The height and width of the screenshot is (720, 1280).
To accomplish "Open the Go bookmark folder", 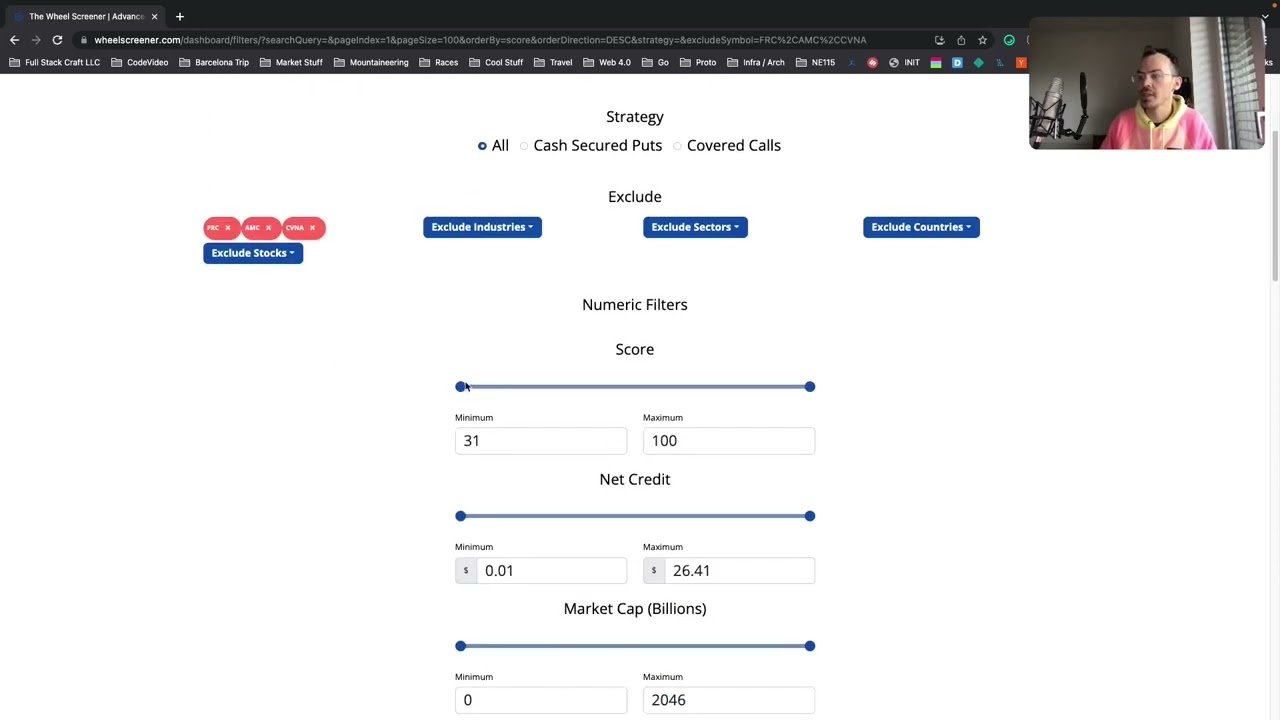I will click(x=655, y=62).
